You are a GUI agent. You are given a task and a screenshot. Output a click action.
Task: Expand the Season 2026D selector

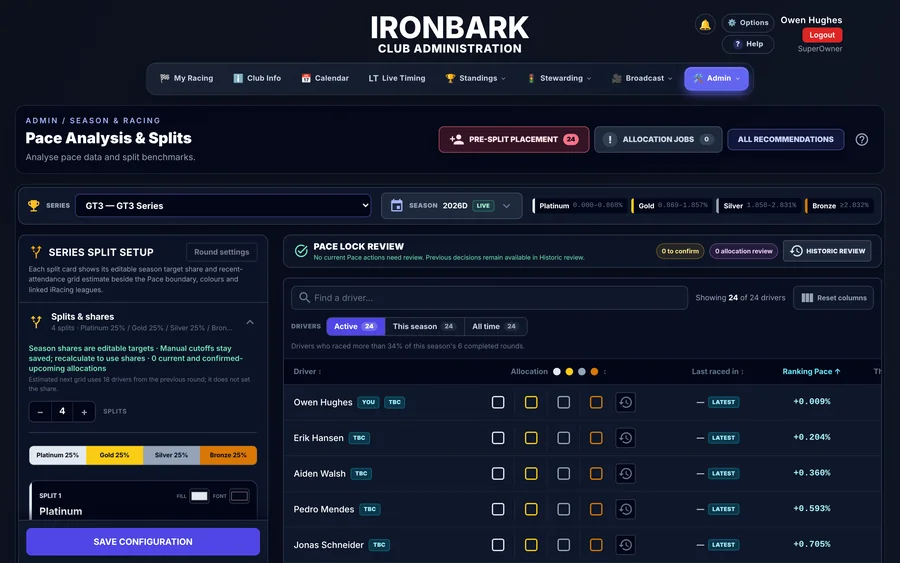(451, 205)
